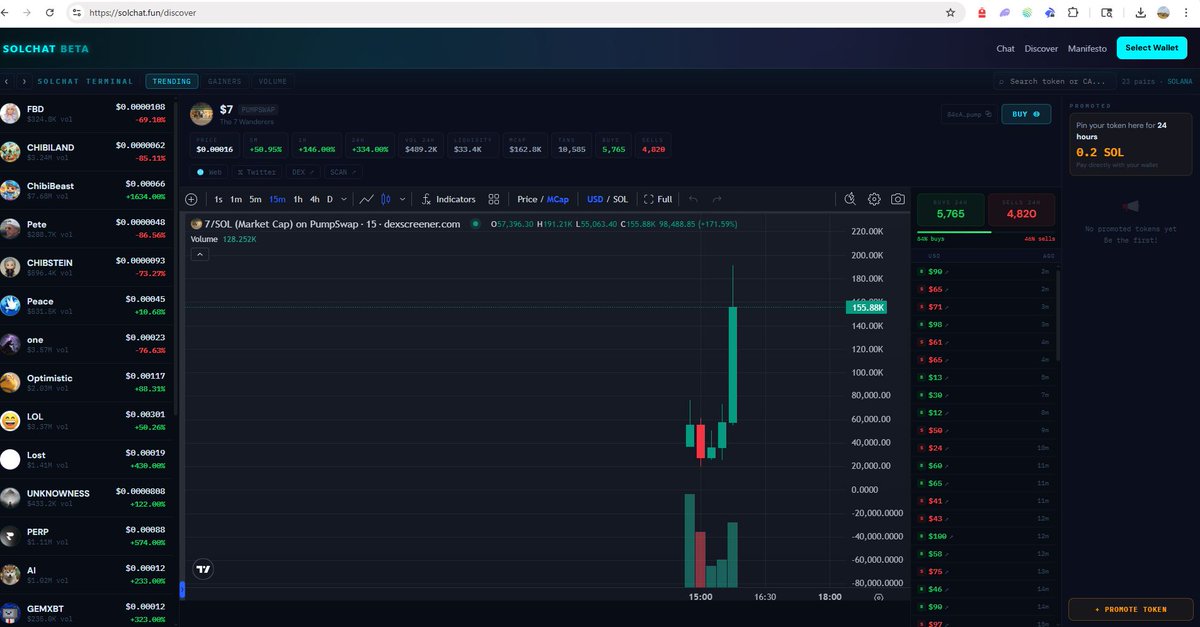
Task: Open the browser Extensions puzzle icon
Action: 1073,13
